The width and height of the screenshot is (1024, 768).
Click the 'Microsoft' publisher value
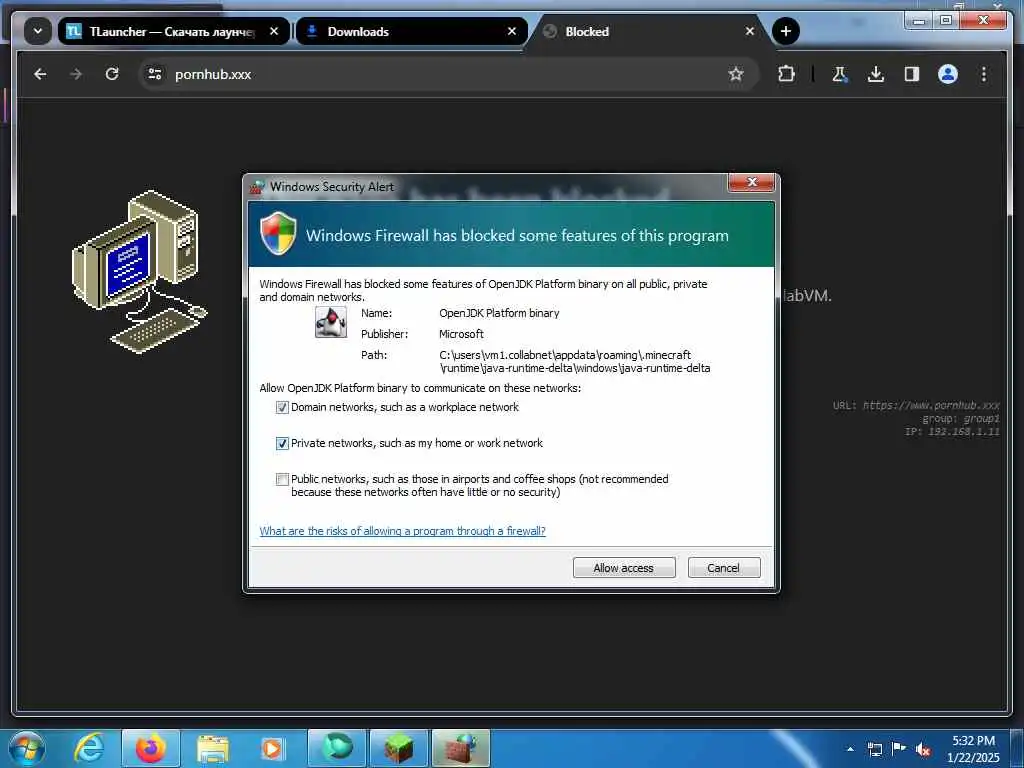click(x=461, y=334)
